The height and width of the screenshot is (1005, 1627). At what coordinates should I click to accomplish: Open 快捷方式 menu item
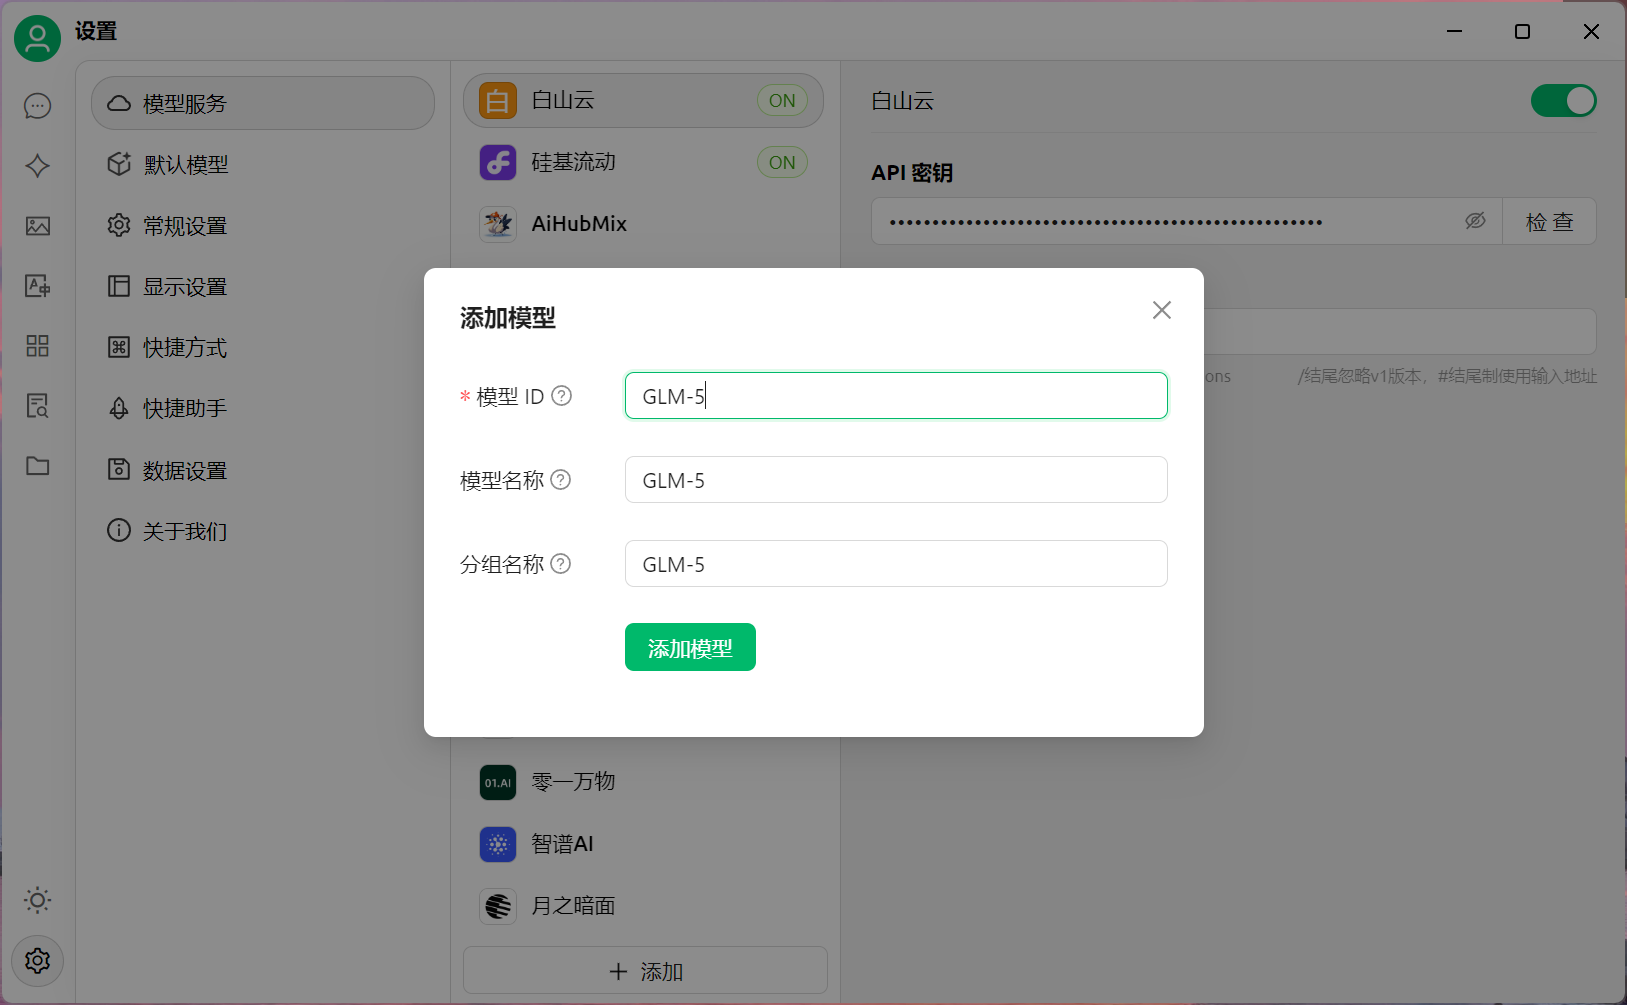point(263,347)
